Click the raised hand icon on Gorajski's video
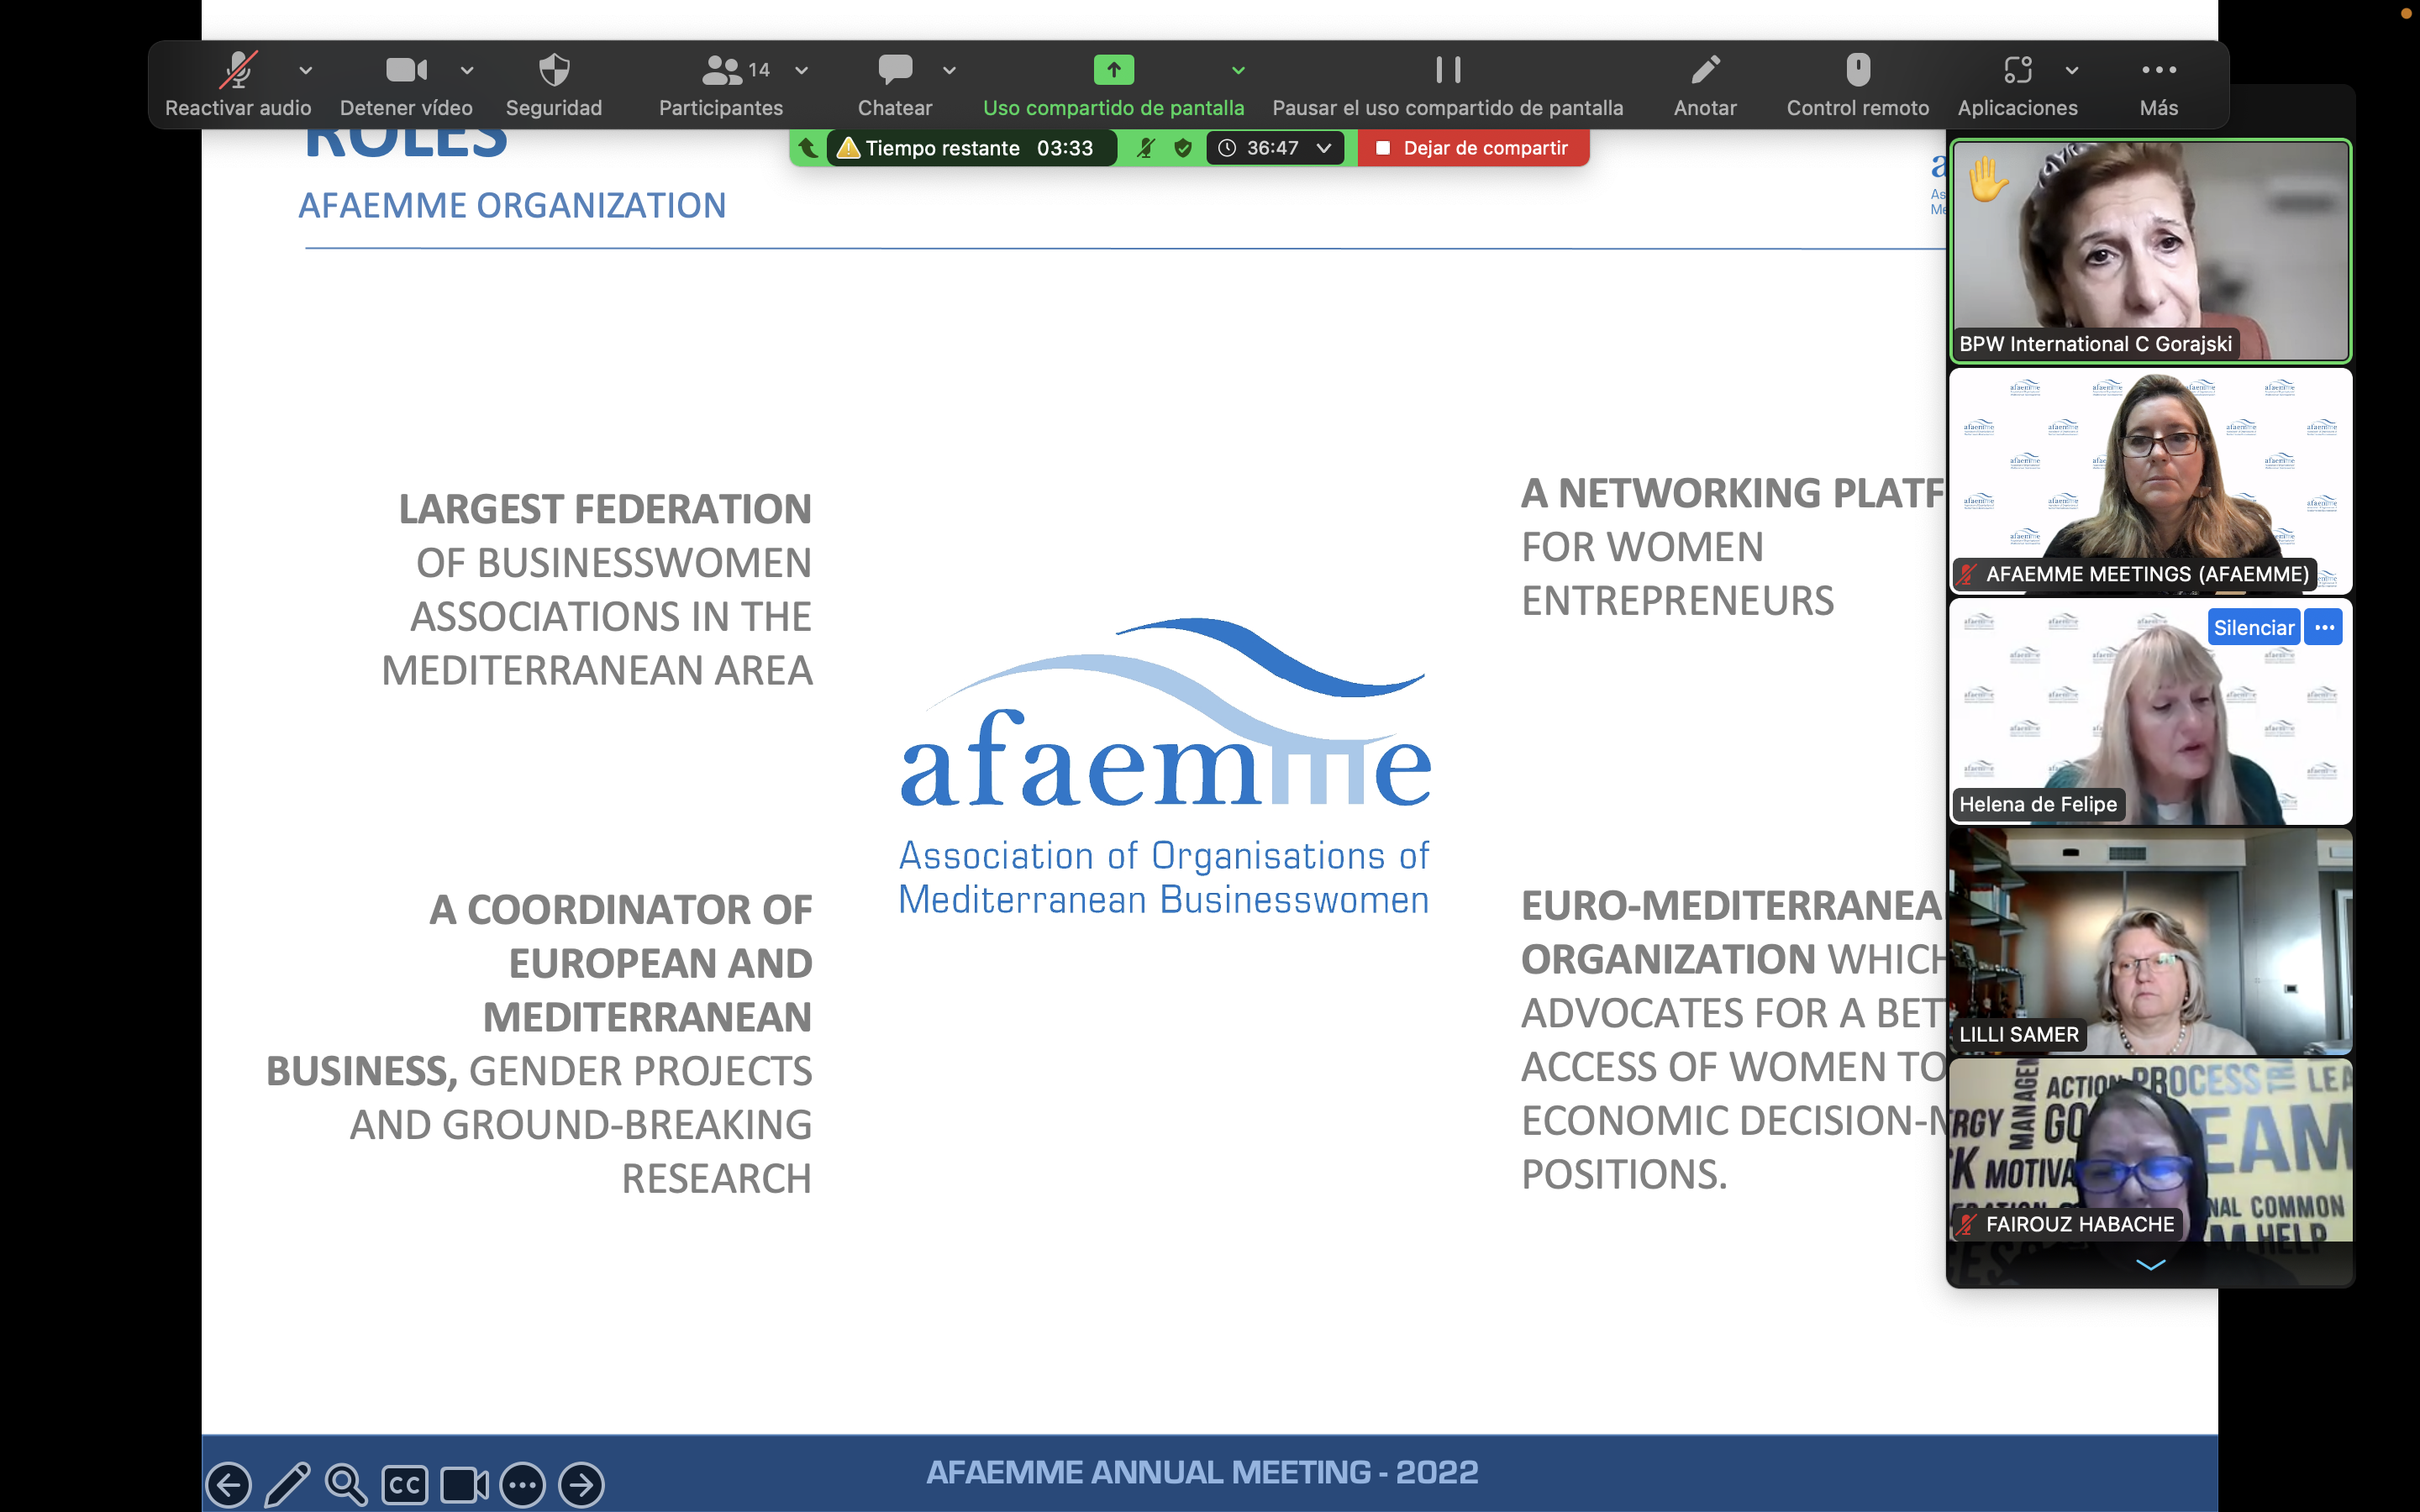The image size is (2420, 1512). 1987,180
